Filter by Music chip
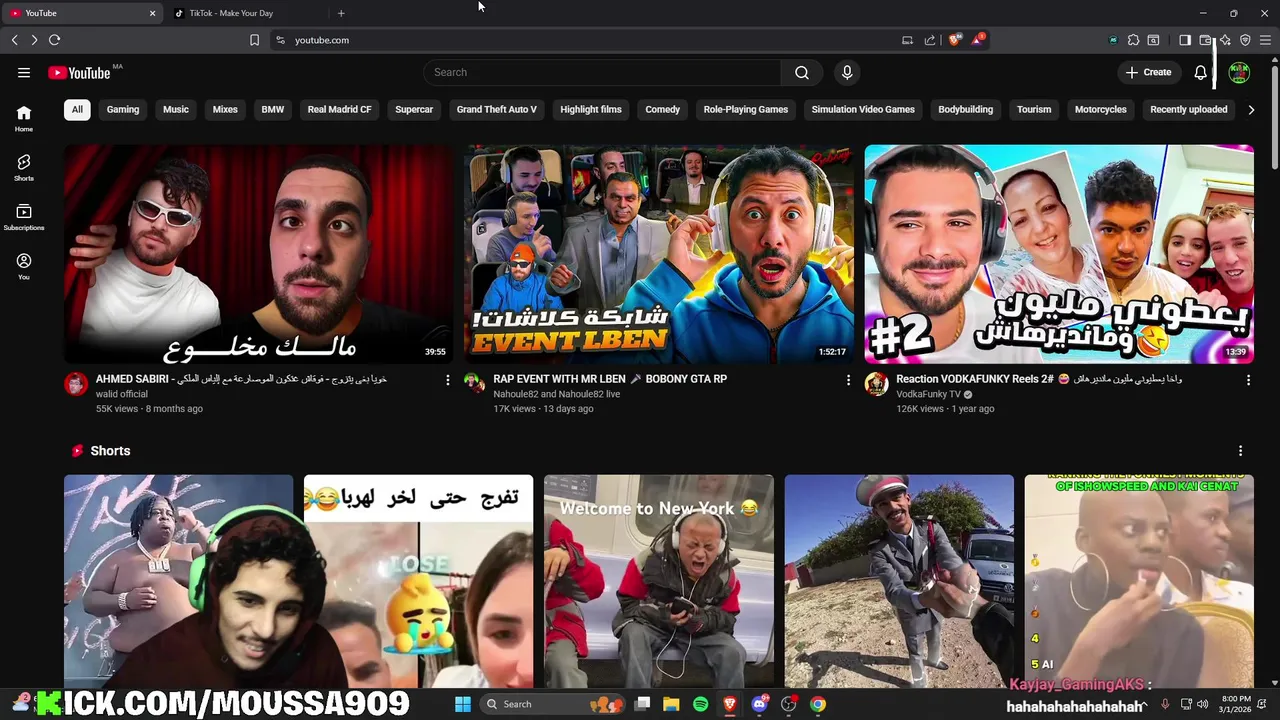 pos(176,109)
